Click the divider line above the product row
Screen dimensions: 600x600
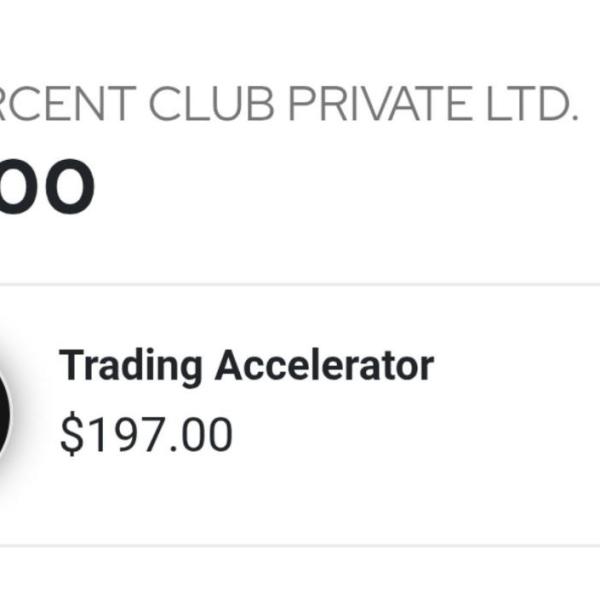300,285
